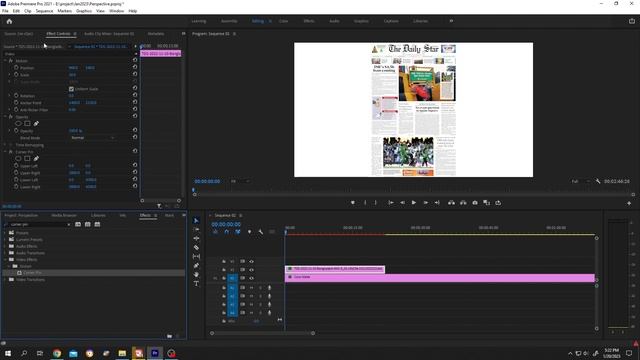The image size is (640, 360).
Task: Switch to the Metadata tab
Action: point(156,33)
